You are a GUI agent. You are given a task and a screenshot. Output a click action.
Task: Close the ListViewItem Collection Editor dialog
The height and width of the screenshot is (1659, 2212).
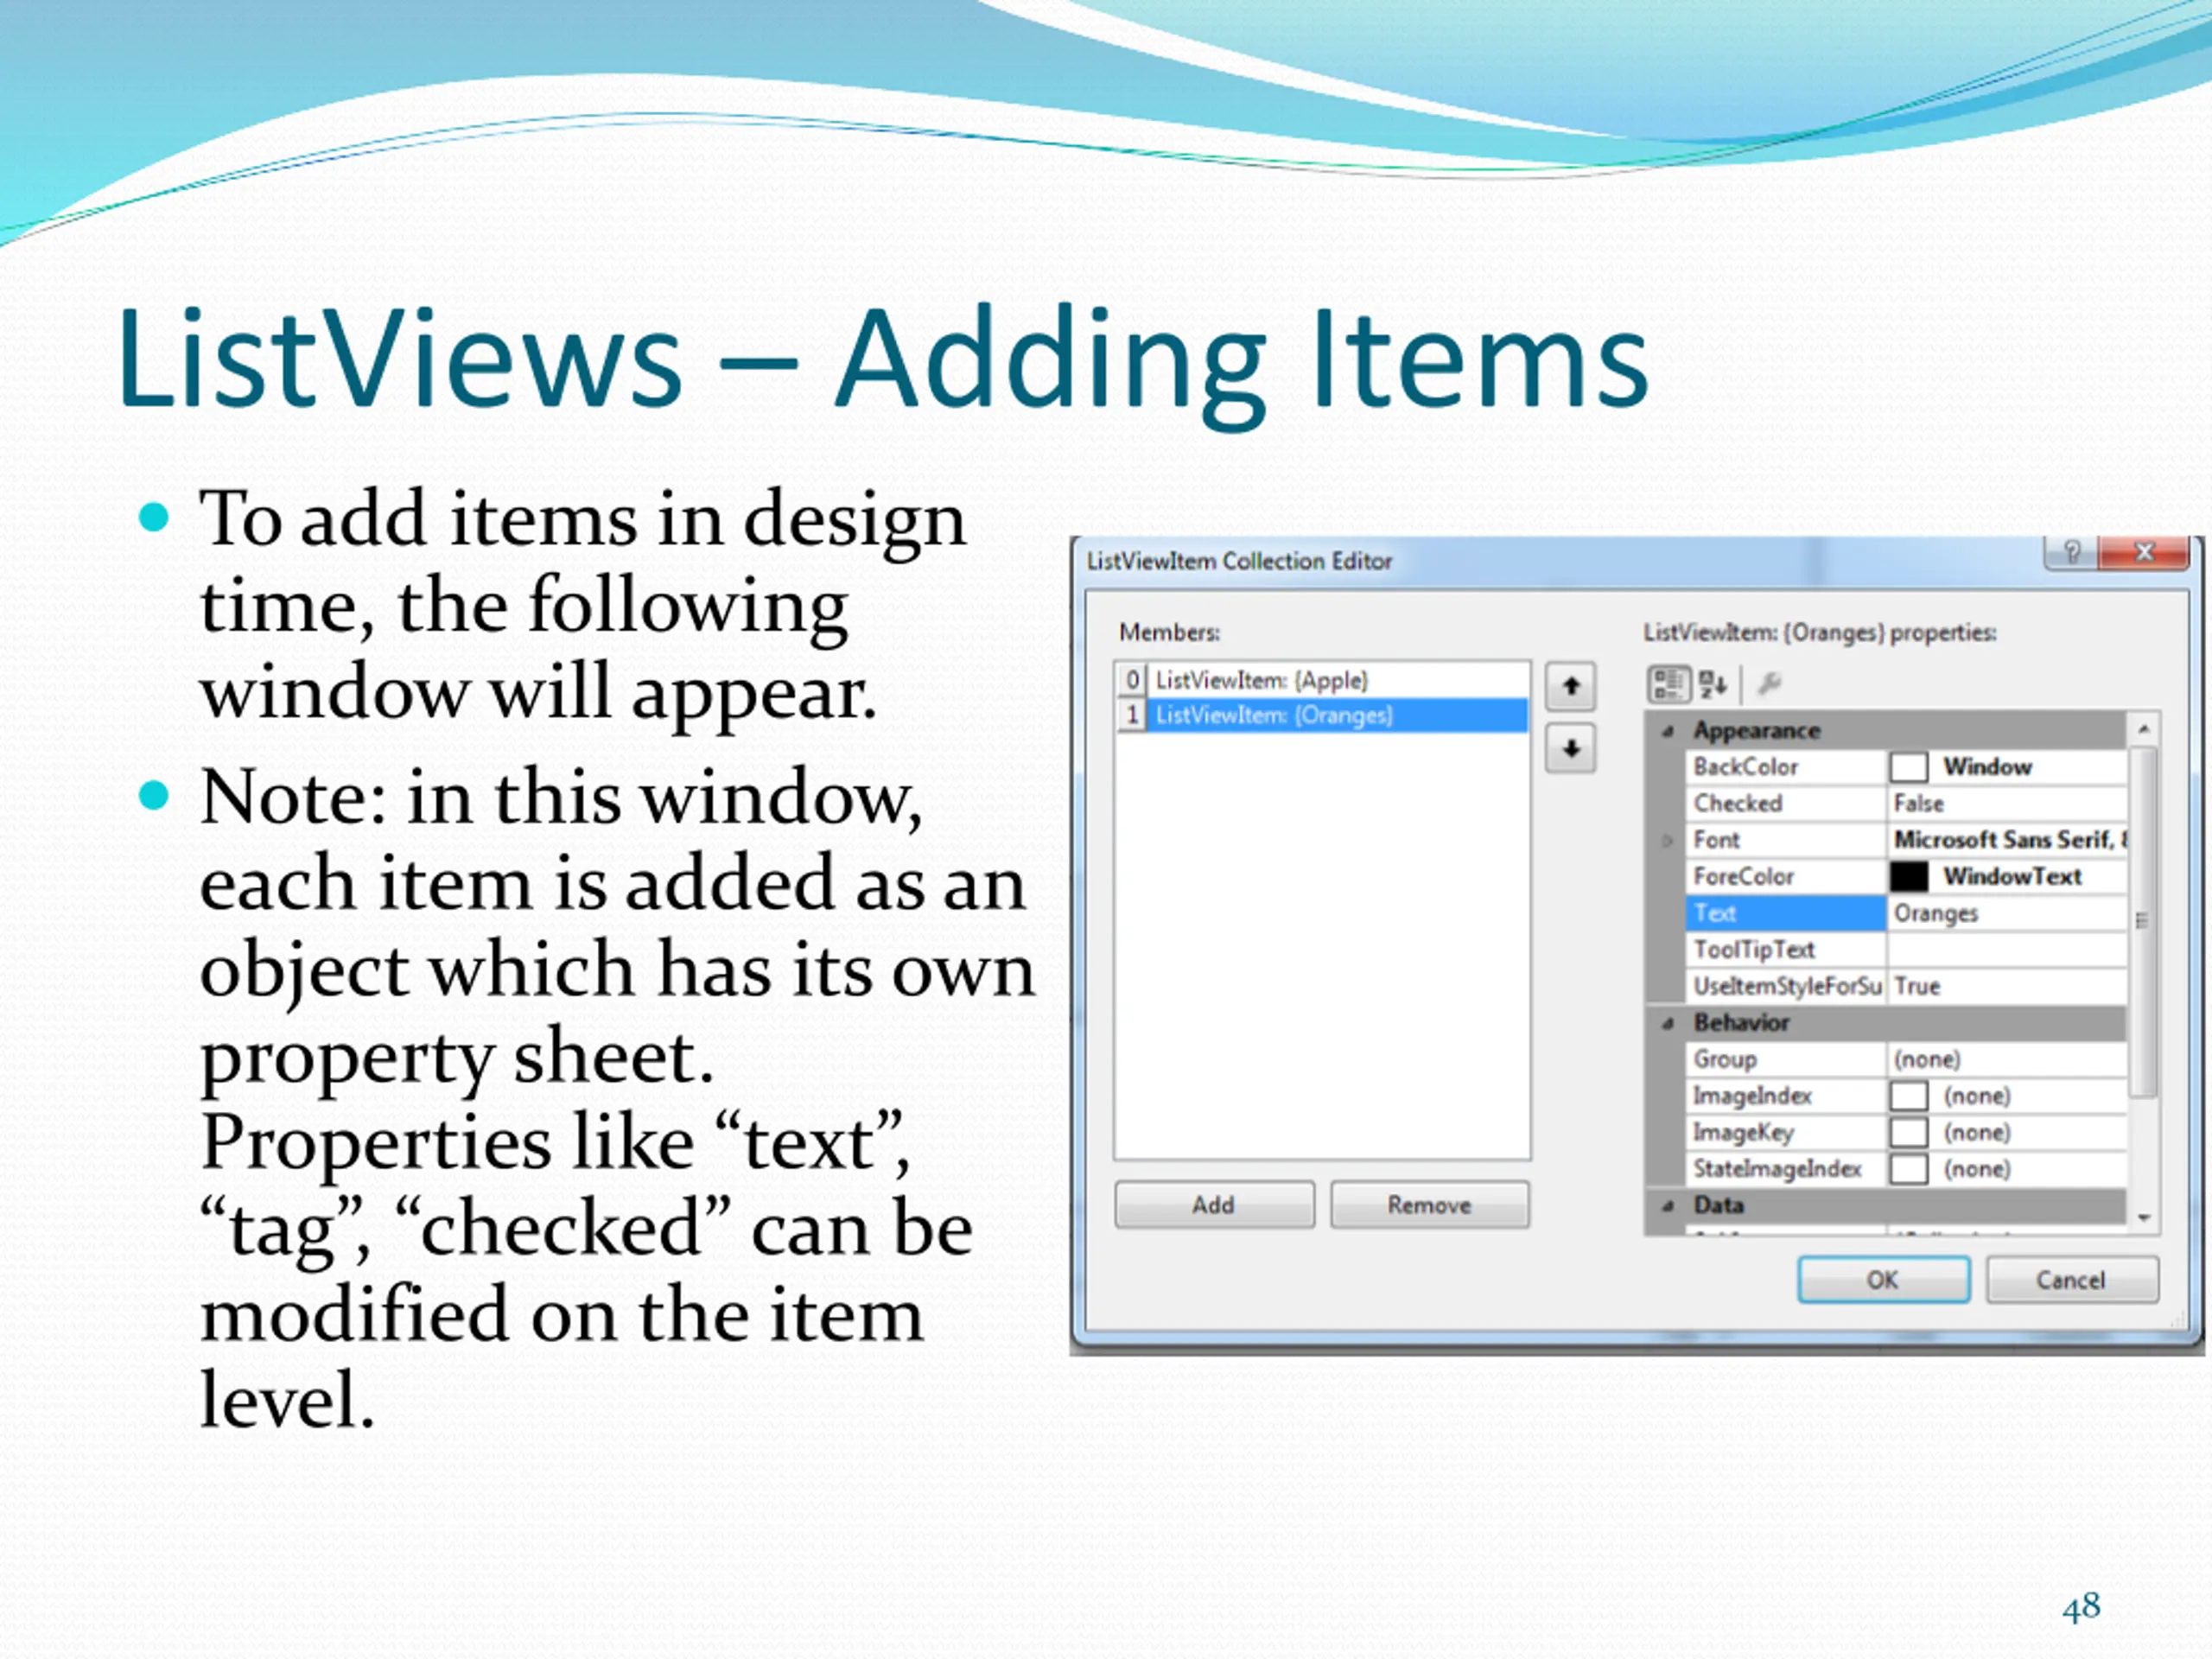[2143, 552]
